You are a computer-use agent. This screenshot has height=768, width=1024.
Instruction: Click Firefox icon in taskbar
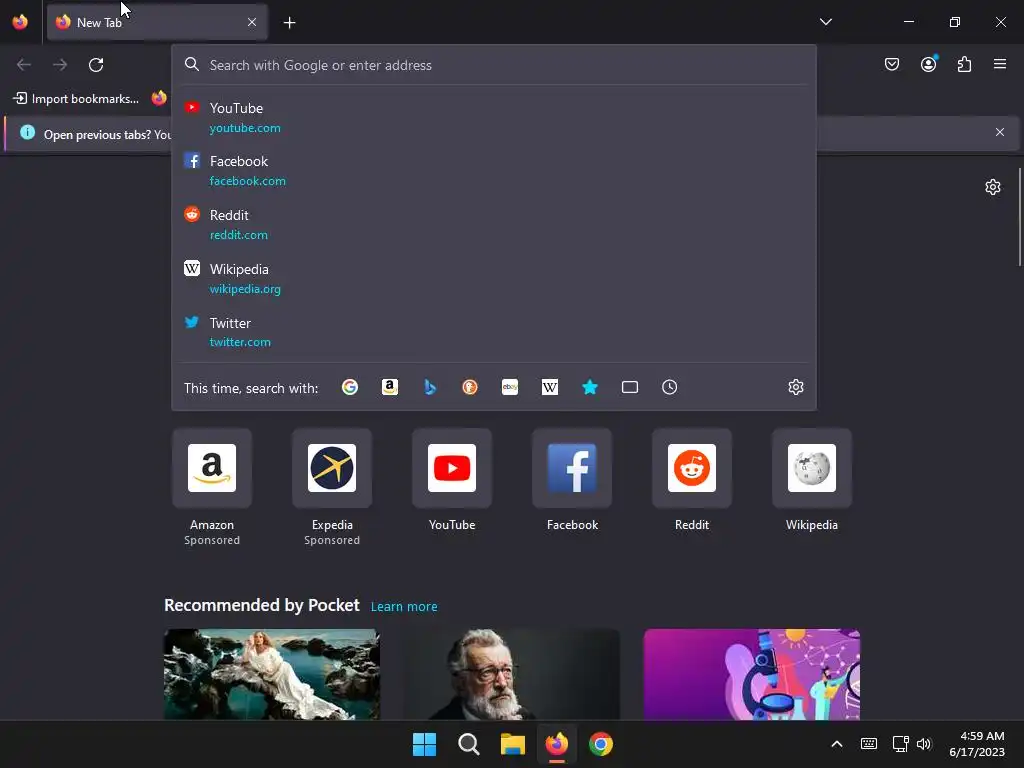(556, 744)
